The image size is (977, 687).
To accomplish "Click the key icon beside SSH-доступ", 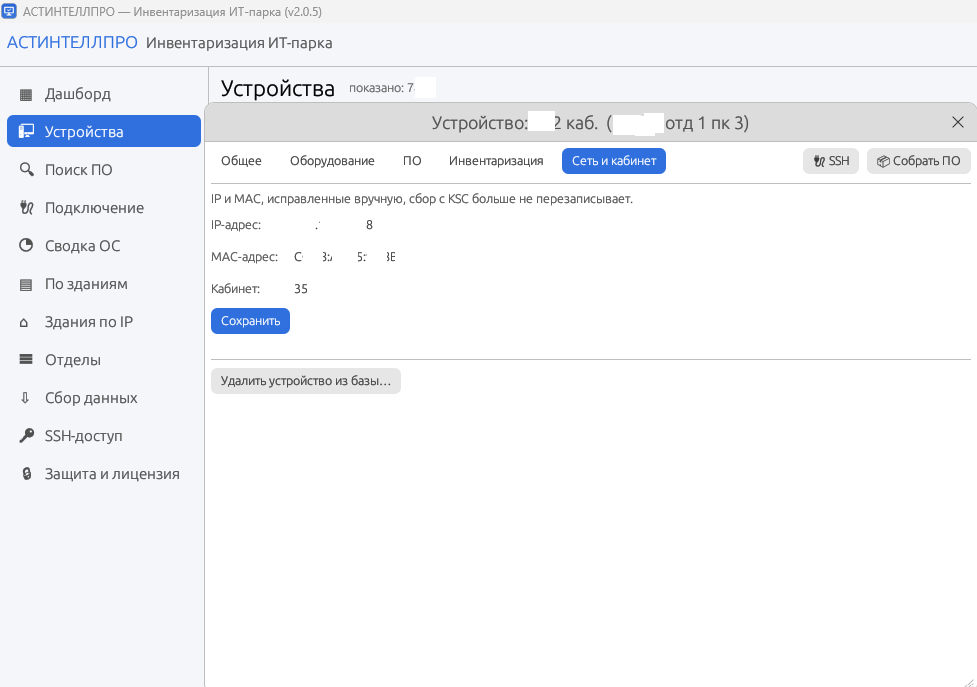I will pyautogui.click(x=26, y=435).
